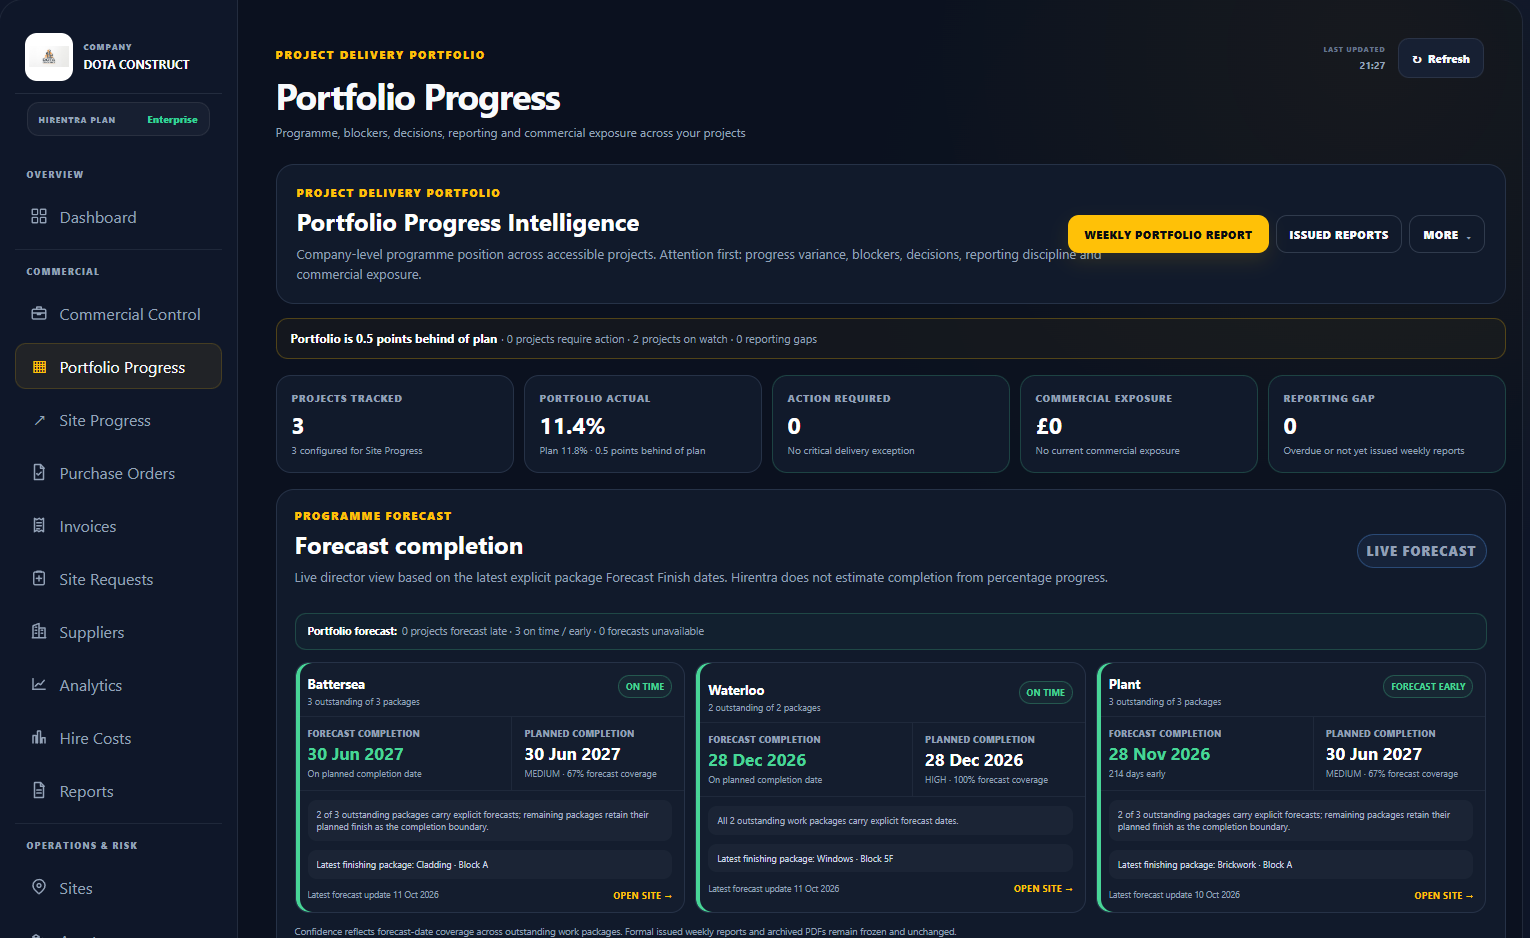The width and height of the screenshot is (1530, 938).
Task: Click the Site Progress arrow icon
Action: (x=39, y=420)
